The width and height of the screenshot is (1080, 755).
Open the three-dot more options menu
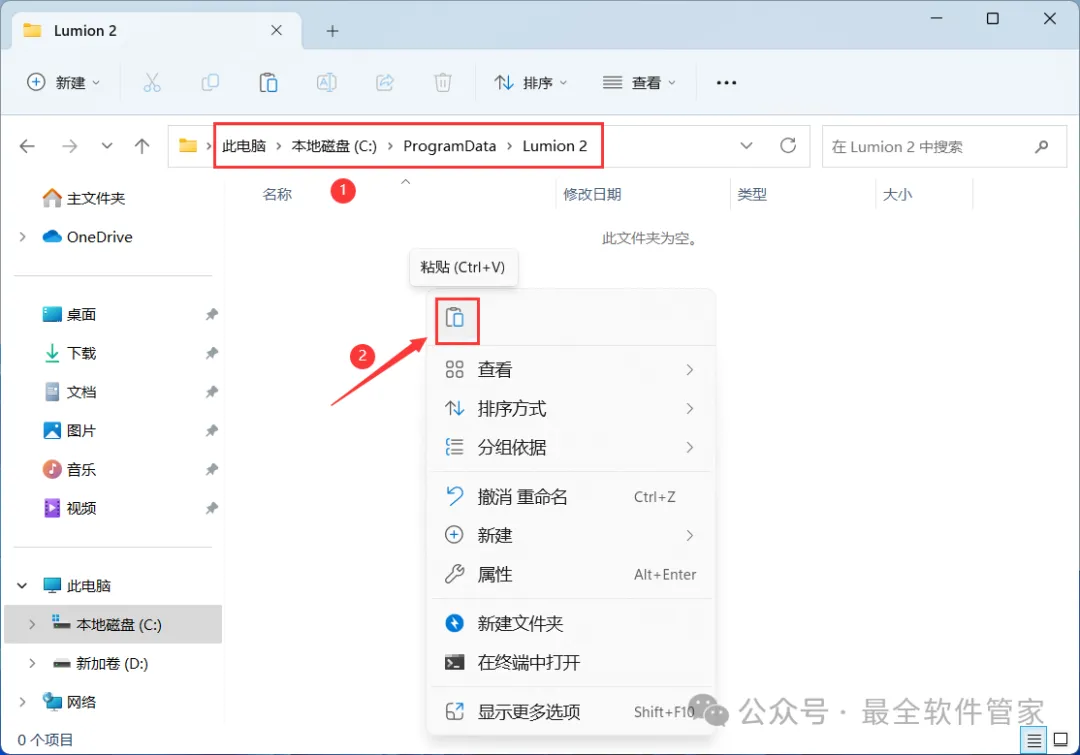(726, 83)
